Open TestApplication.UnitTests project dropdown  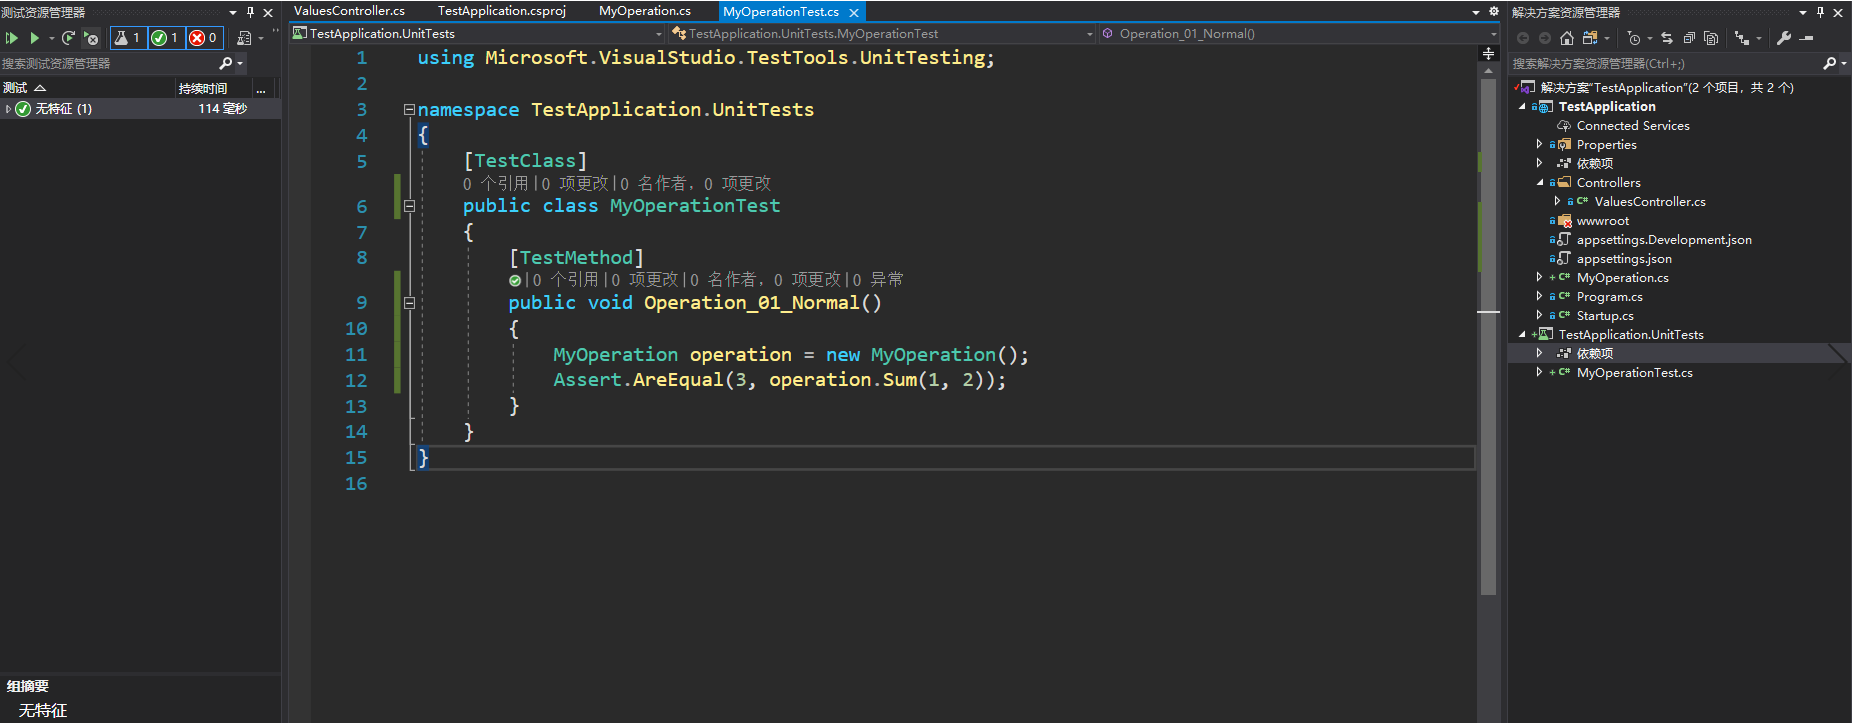[x=478, y=34]
